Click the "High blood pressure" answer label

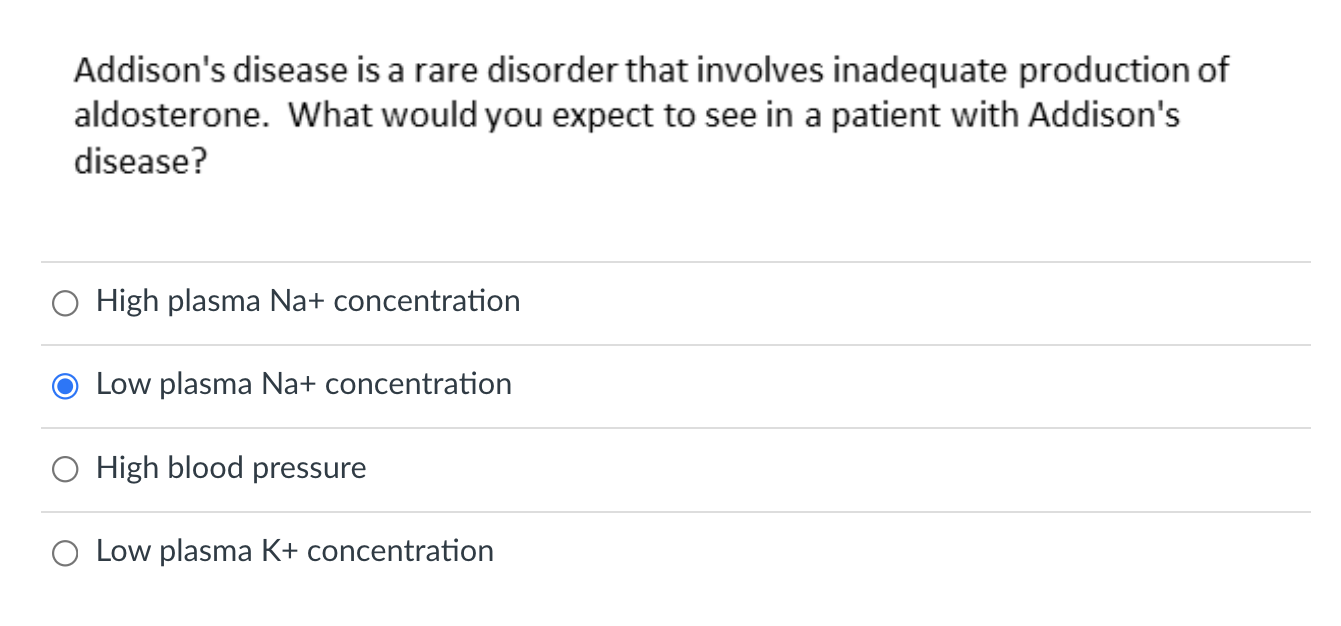click(x=231, y=468)
